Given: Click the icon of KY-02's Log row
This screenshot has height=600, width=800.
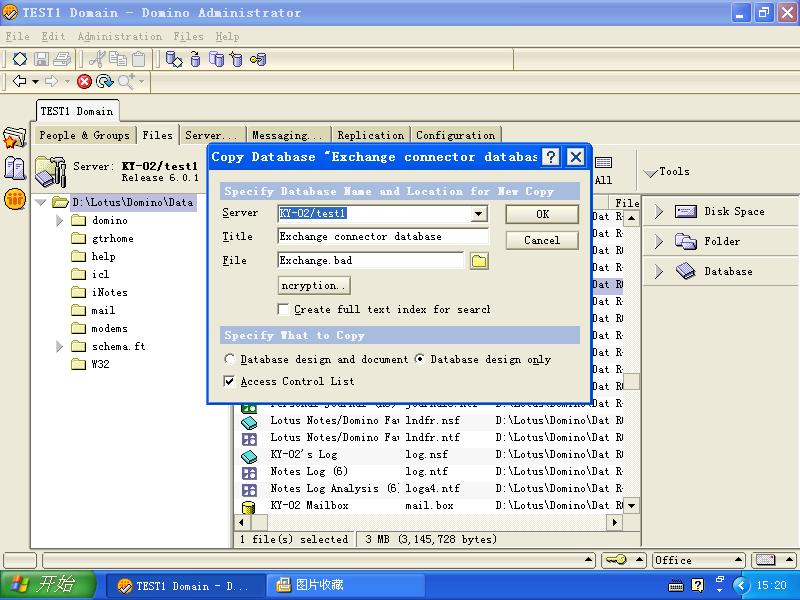Looking at the screenshot, I should tap(248, 455).
